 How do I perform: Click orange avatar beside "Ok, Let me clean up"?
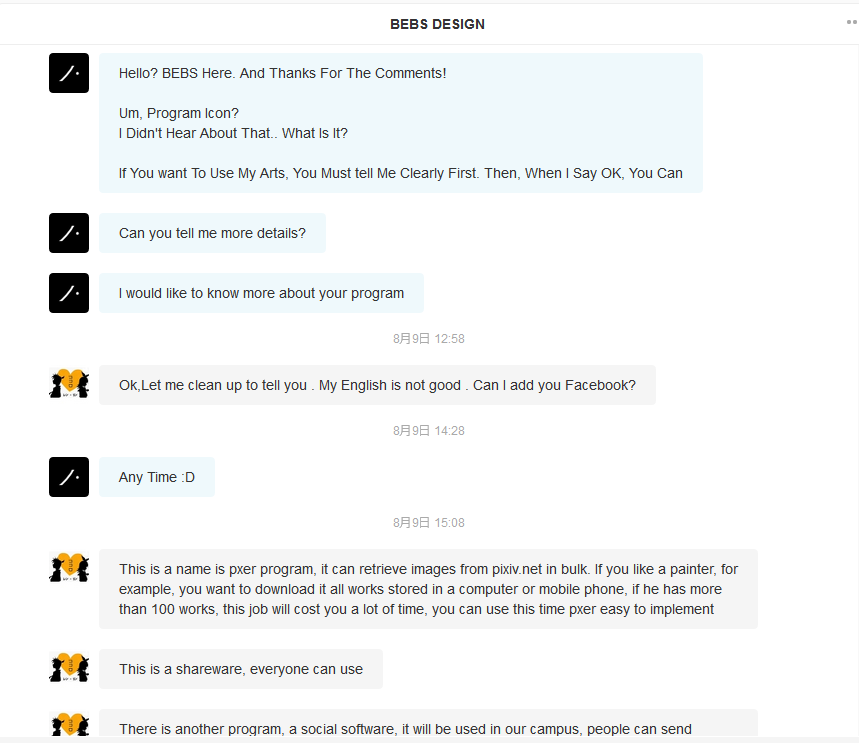click(x=69, y=384)
